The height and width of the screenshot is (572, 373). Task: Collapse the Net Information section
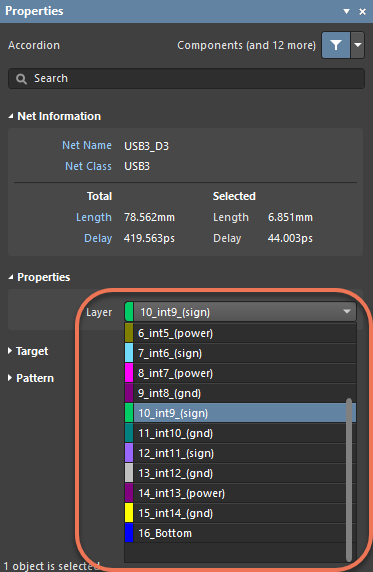click(11, 116)
